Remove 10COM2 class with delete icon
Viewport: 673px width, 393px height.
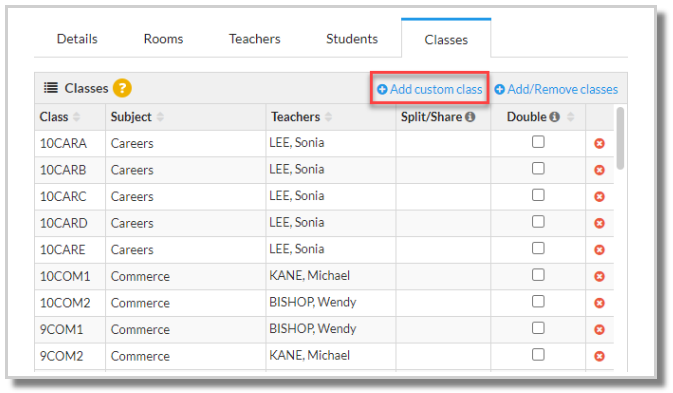click(x=599, y=303)
